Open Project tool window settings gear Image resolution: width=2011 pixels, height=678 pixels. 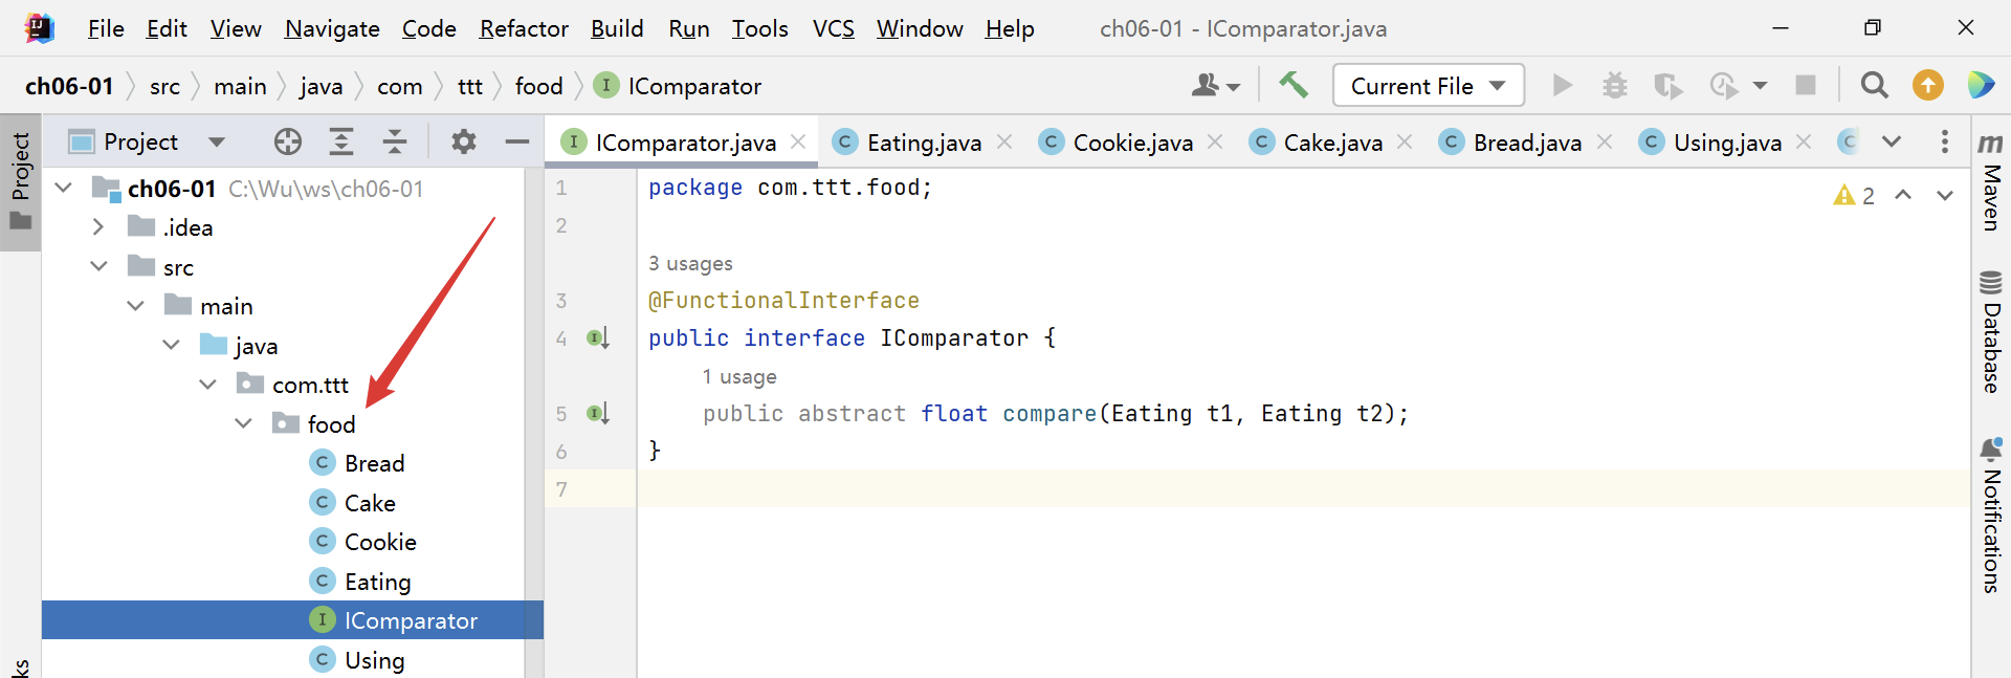pos(463,142)
